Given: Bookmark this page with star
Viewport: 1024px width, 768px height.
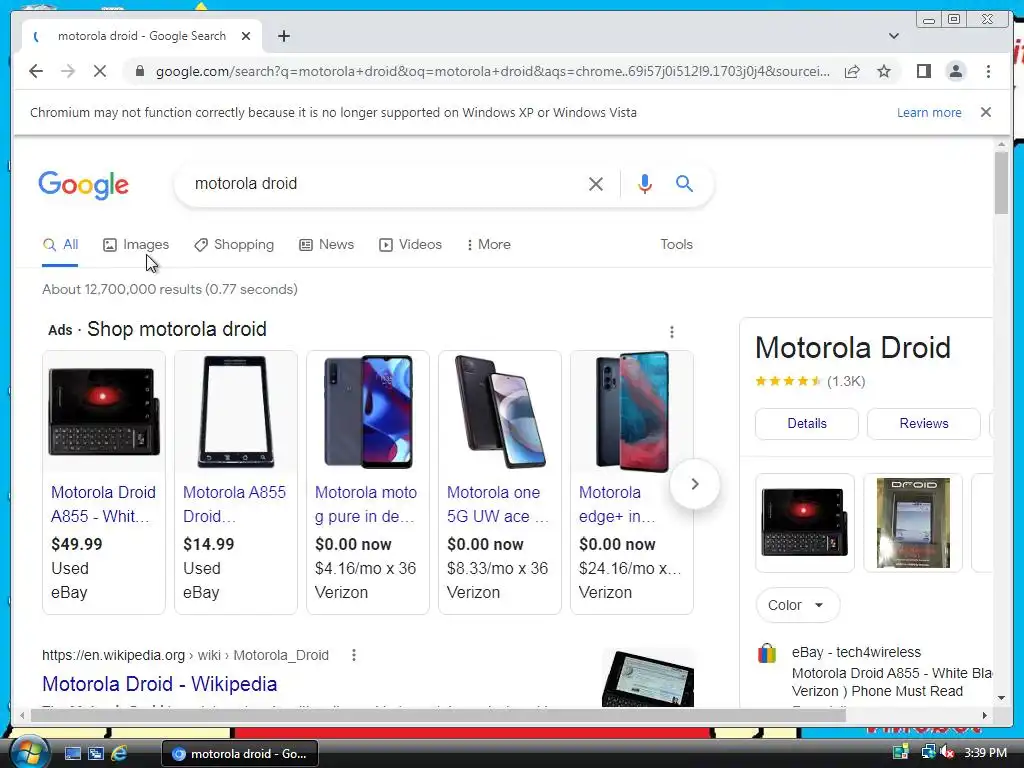Looking at the screenshot, I should [884, 71].
